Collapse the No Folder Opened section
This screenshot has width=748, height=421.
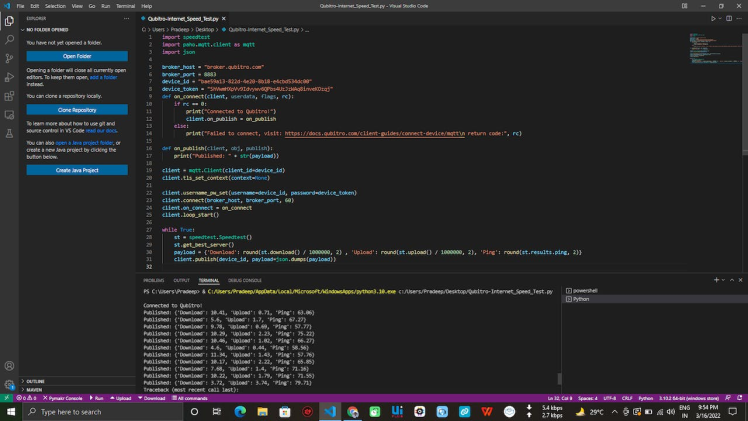(47, 30)
